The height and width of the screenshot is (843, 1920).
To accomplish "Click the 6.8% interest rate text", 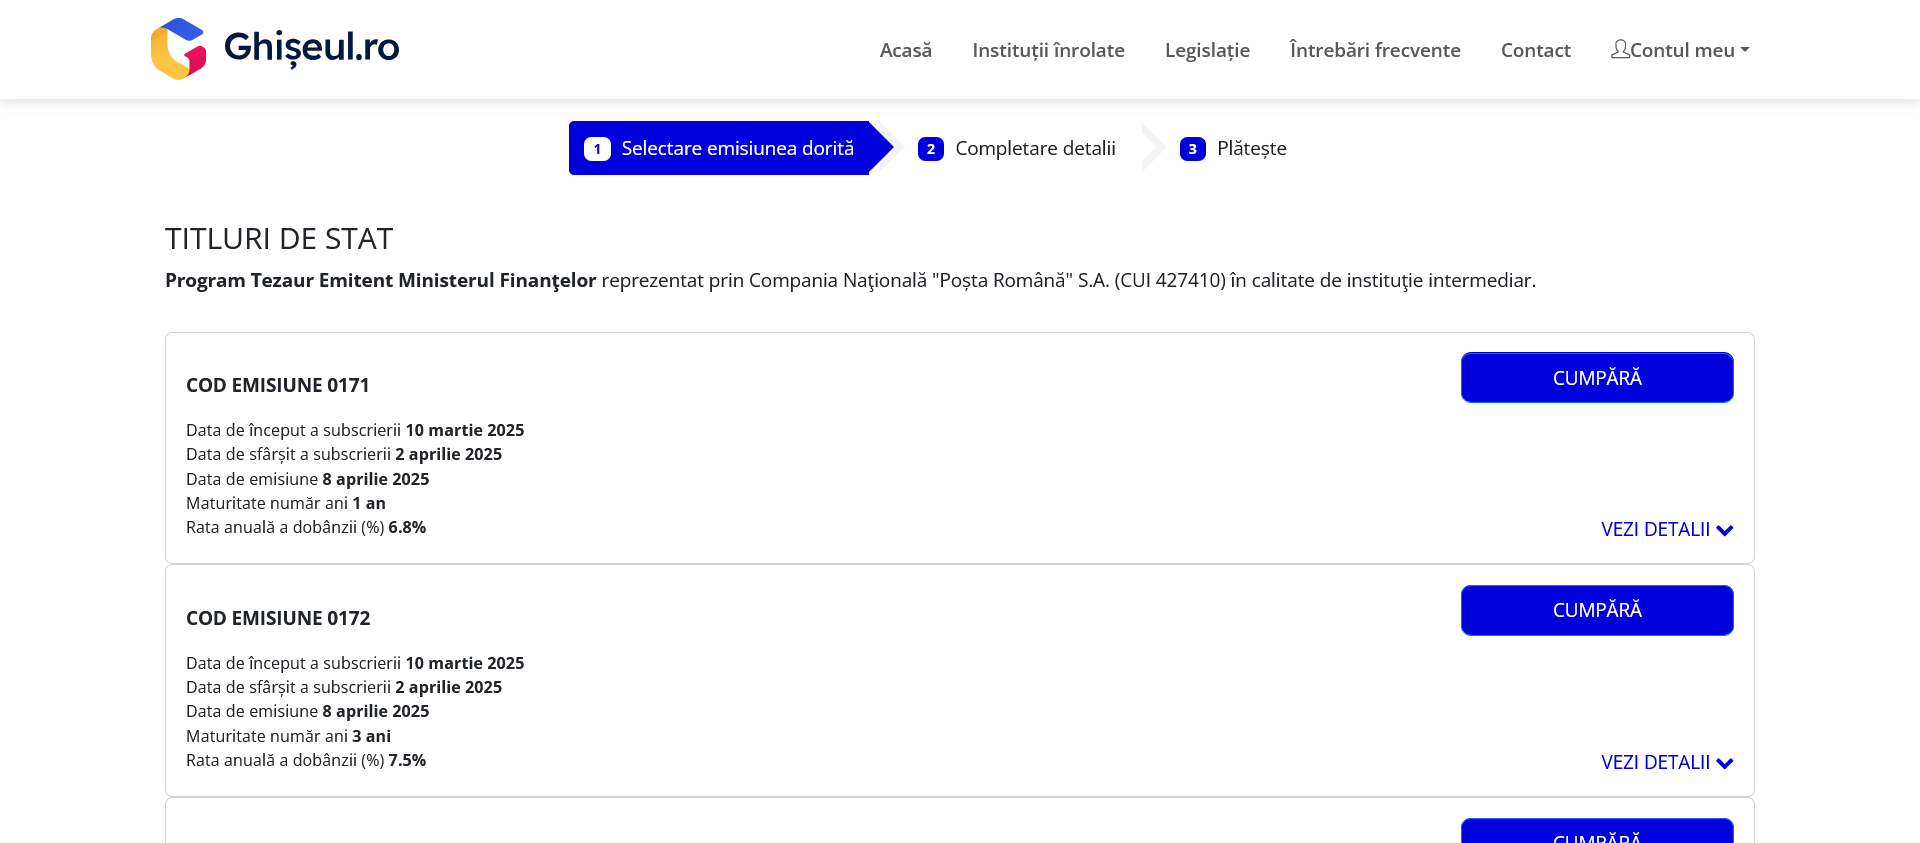I will click(x=407, y=527).
